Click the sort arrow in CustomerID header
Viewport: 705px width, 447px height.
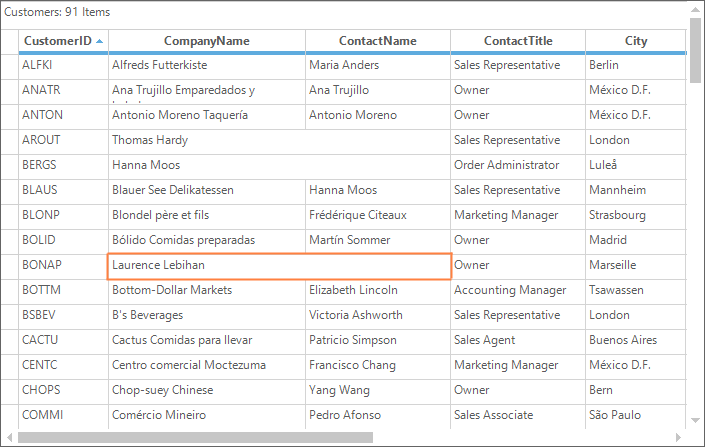(99, 41)
